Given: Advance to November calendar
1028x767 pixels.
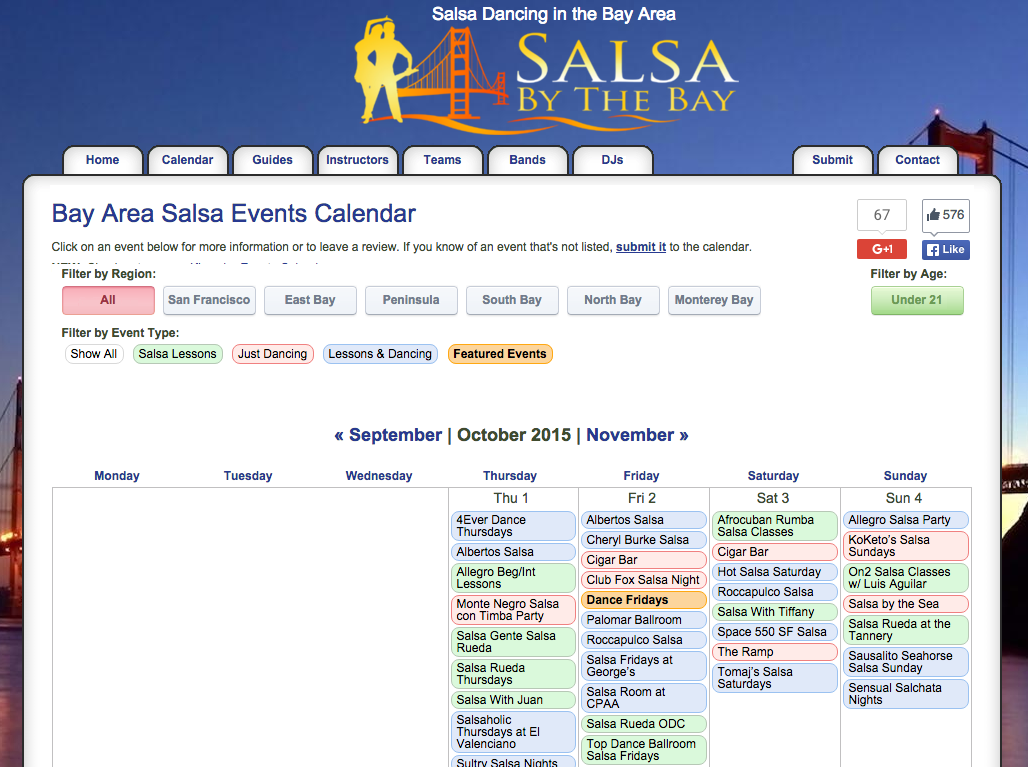Looking at the screenshot, I should tap(637, 435).
